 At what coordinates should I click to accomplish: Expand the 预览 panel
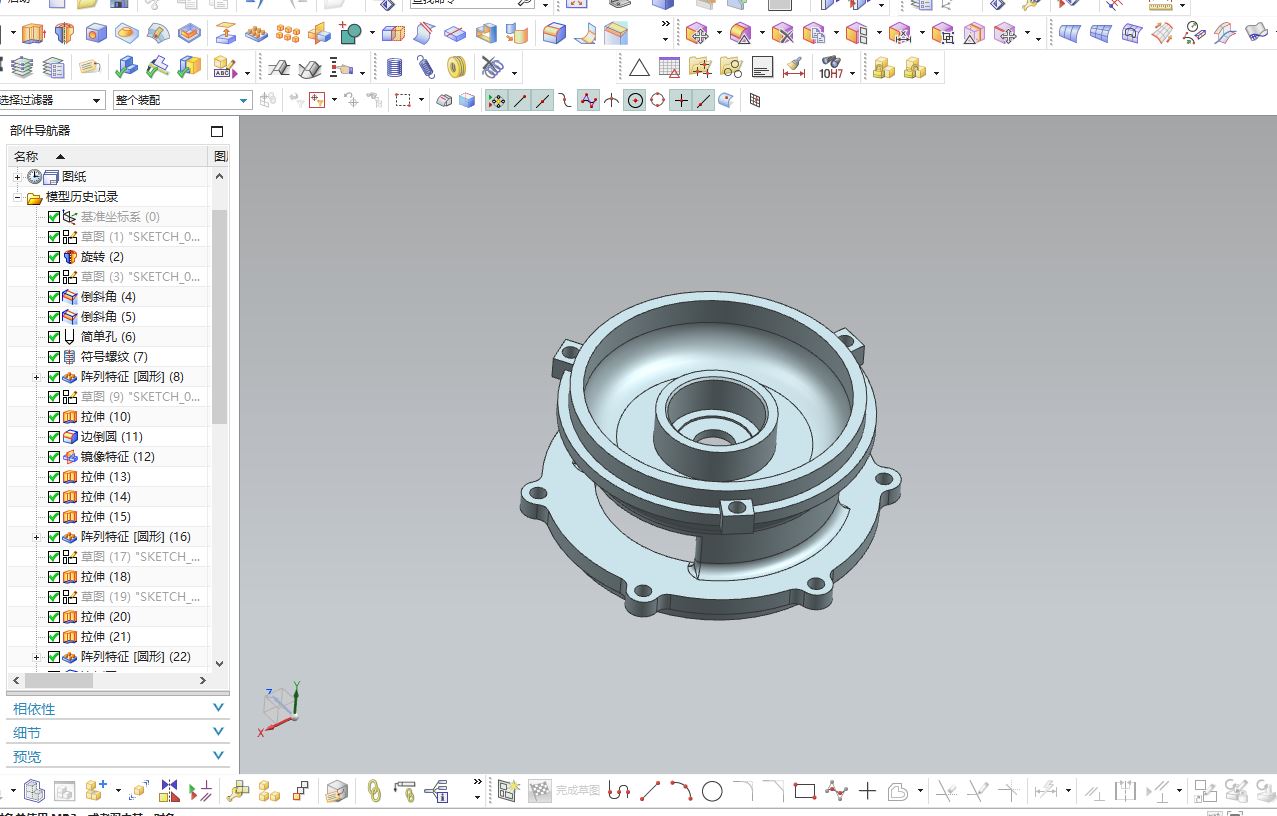pyautogui.click(x=118, y=756)
